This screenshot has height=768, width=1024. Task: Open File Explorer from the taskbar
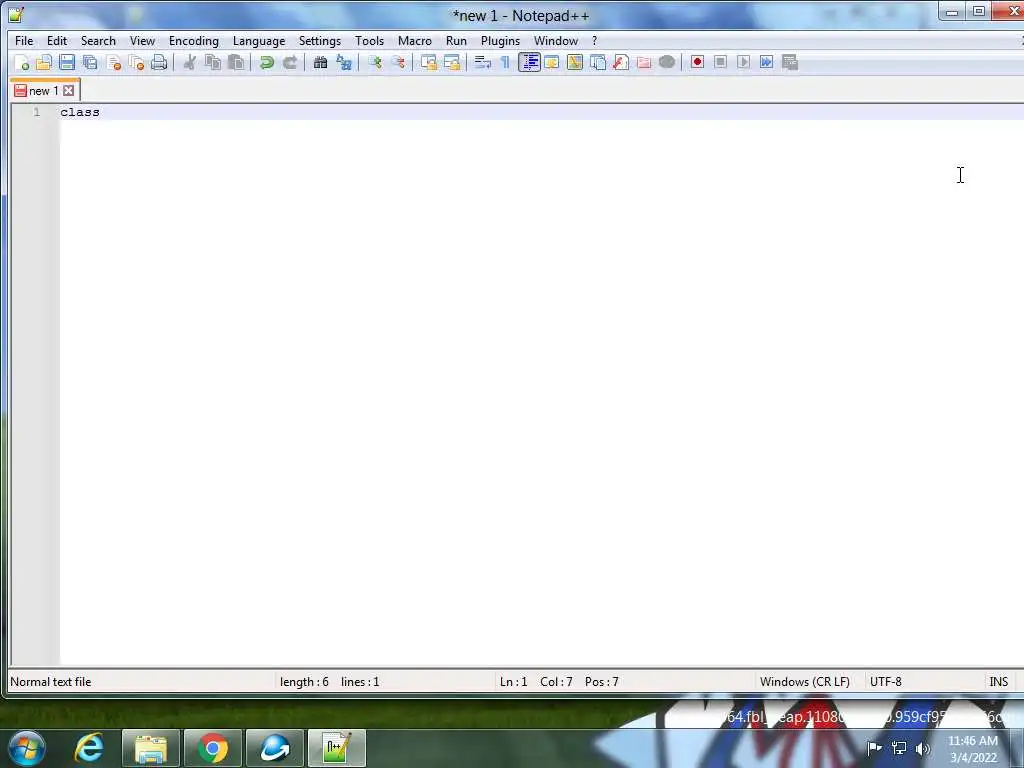151,748
